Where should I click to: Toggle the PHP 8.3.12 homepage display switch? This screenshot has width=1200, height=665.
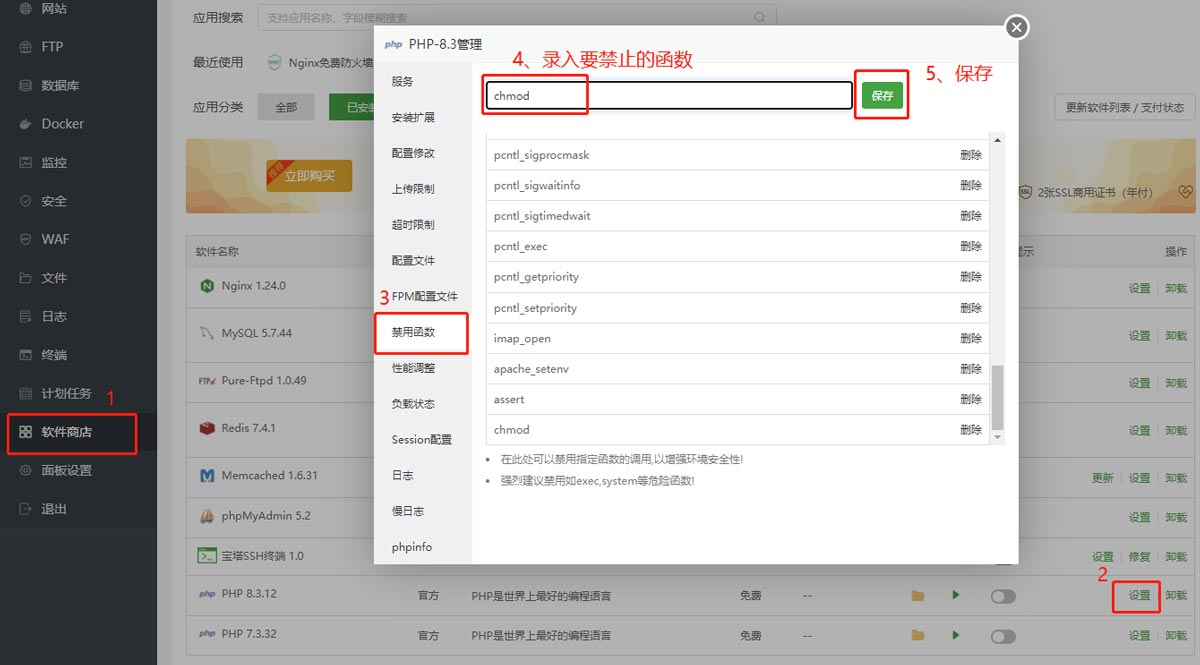[x=1002, y=596]
